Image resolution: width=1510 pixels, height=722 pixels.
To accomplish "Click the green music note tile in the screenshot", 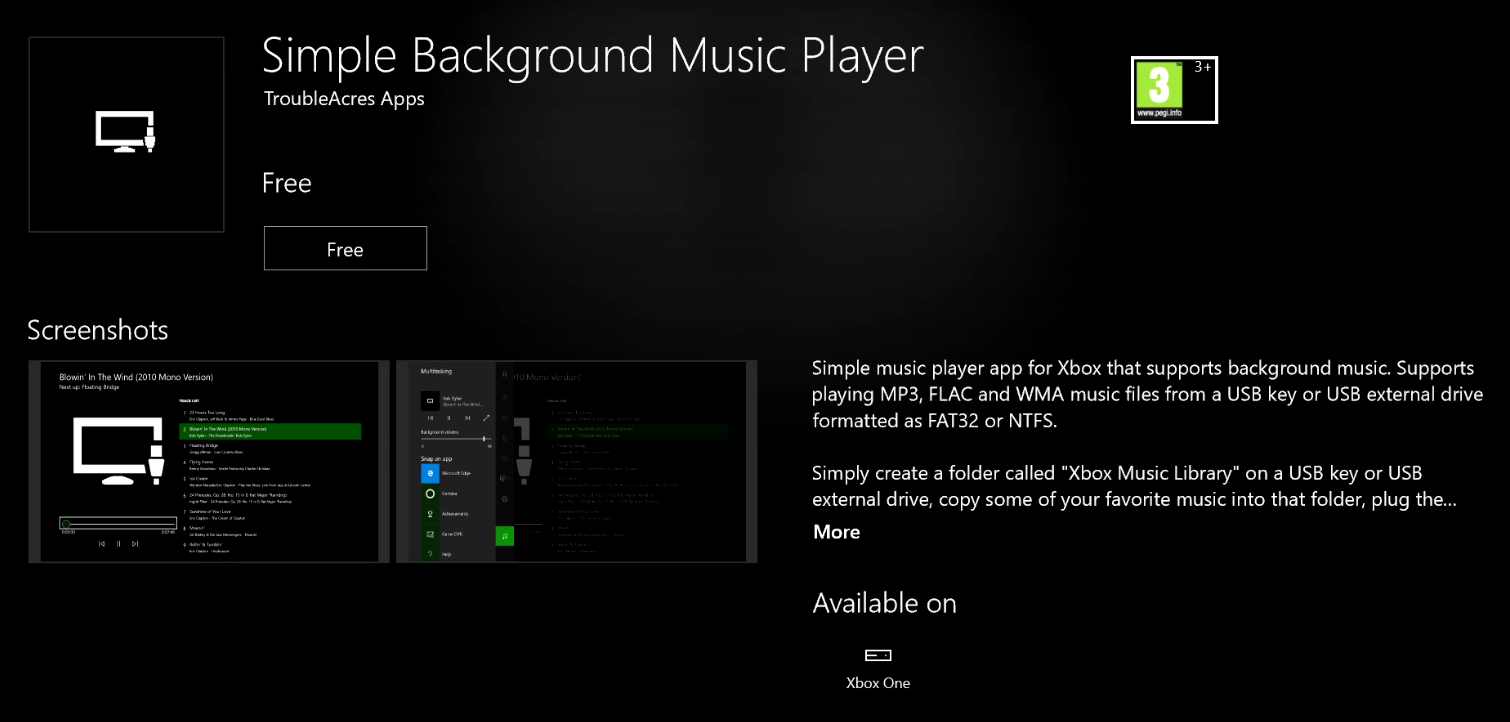I will [x=505, y=536].
